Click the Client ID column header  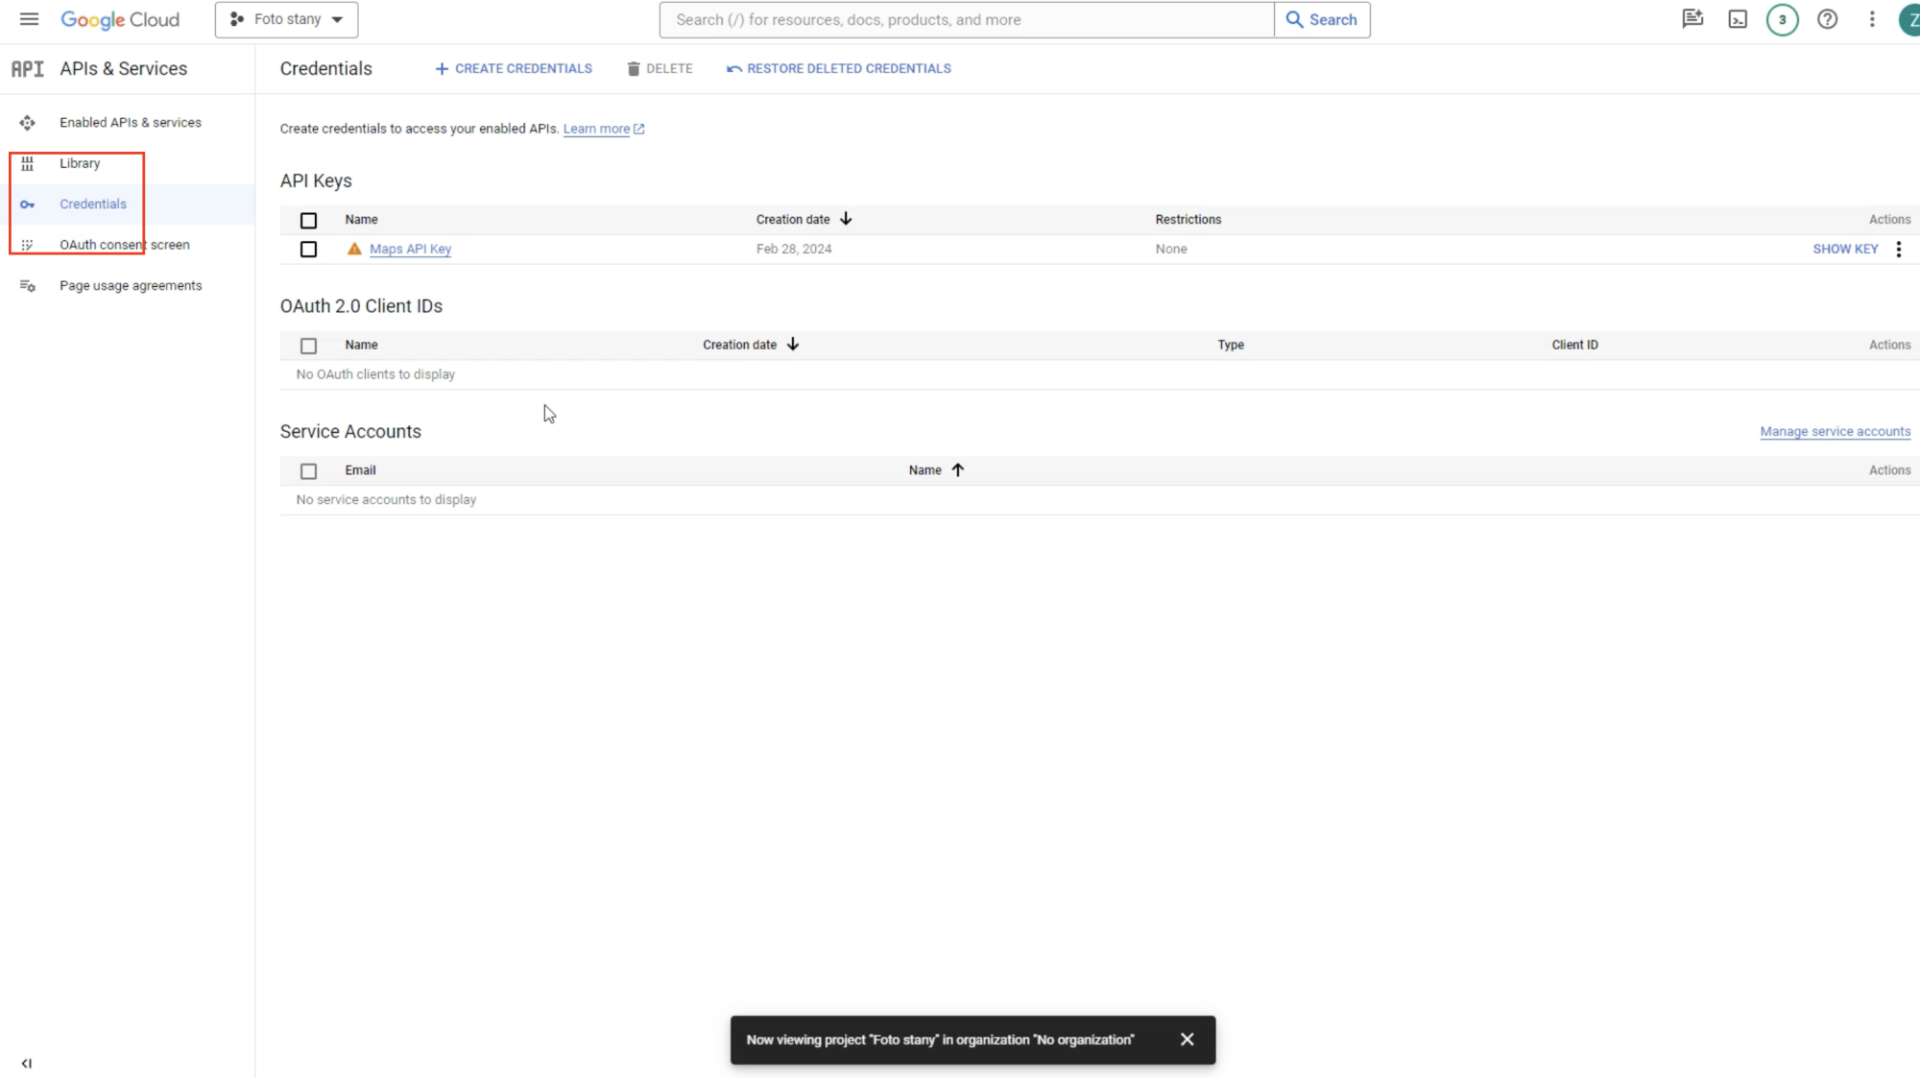(x=1574, y=345)
